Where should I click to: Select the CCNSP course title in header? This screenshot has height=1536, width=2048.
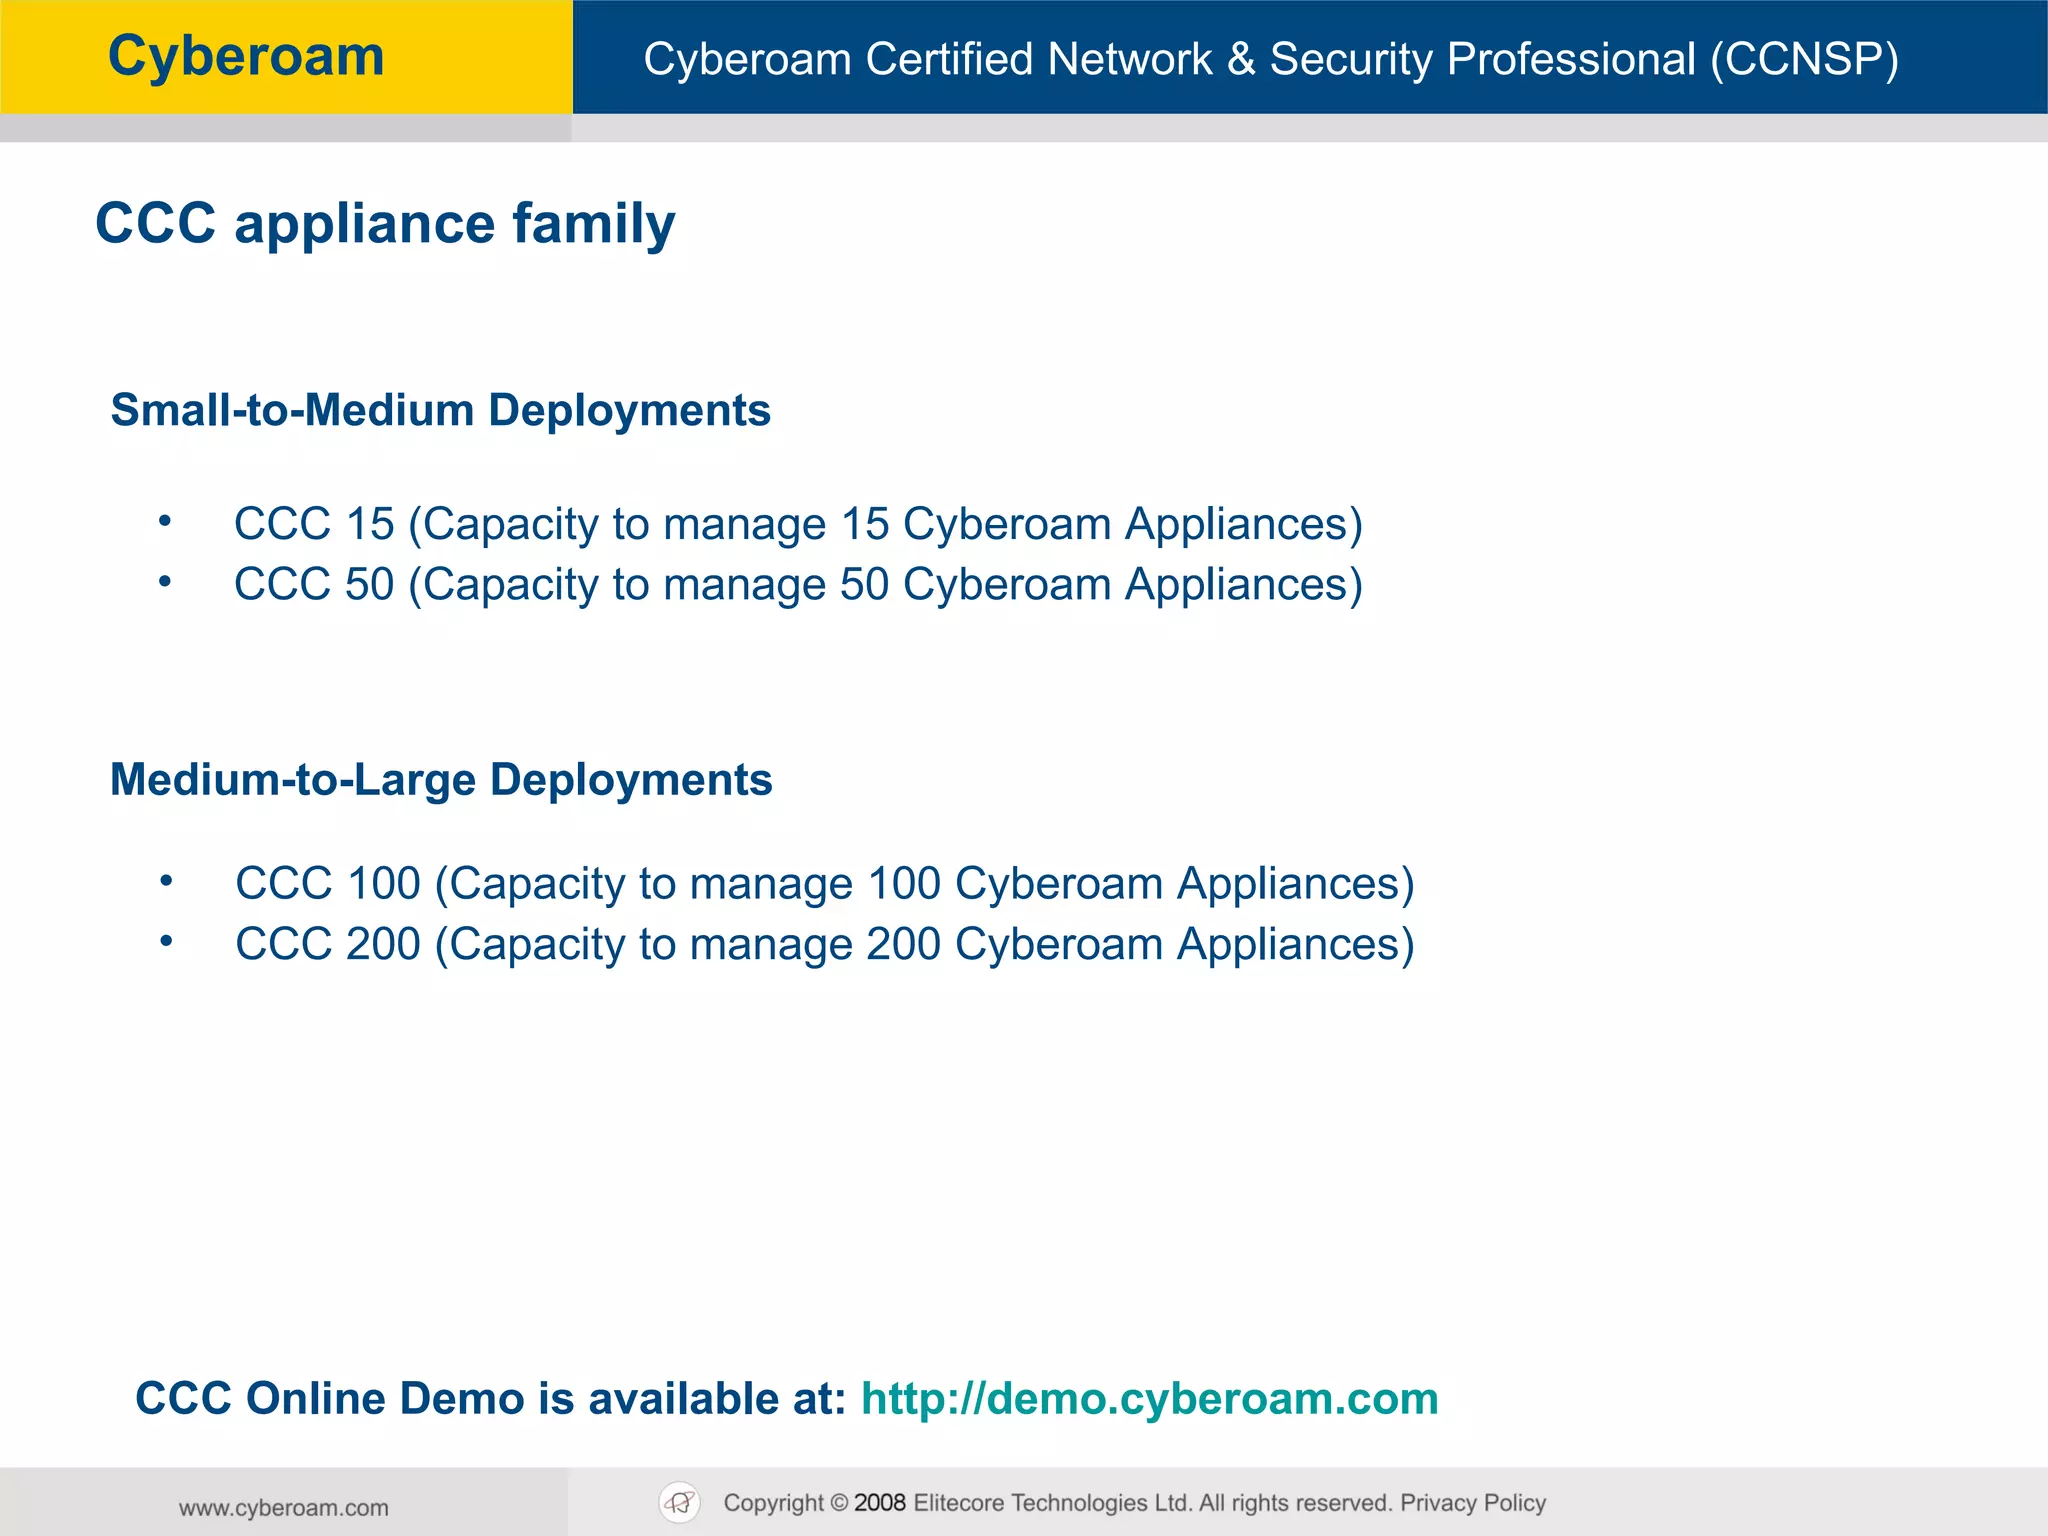(x=1271, y=59)
